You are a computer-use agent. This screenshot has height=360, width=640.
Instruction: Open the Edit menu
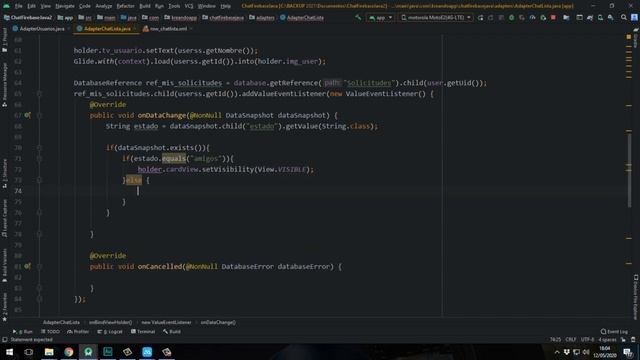coord(31,6)
